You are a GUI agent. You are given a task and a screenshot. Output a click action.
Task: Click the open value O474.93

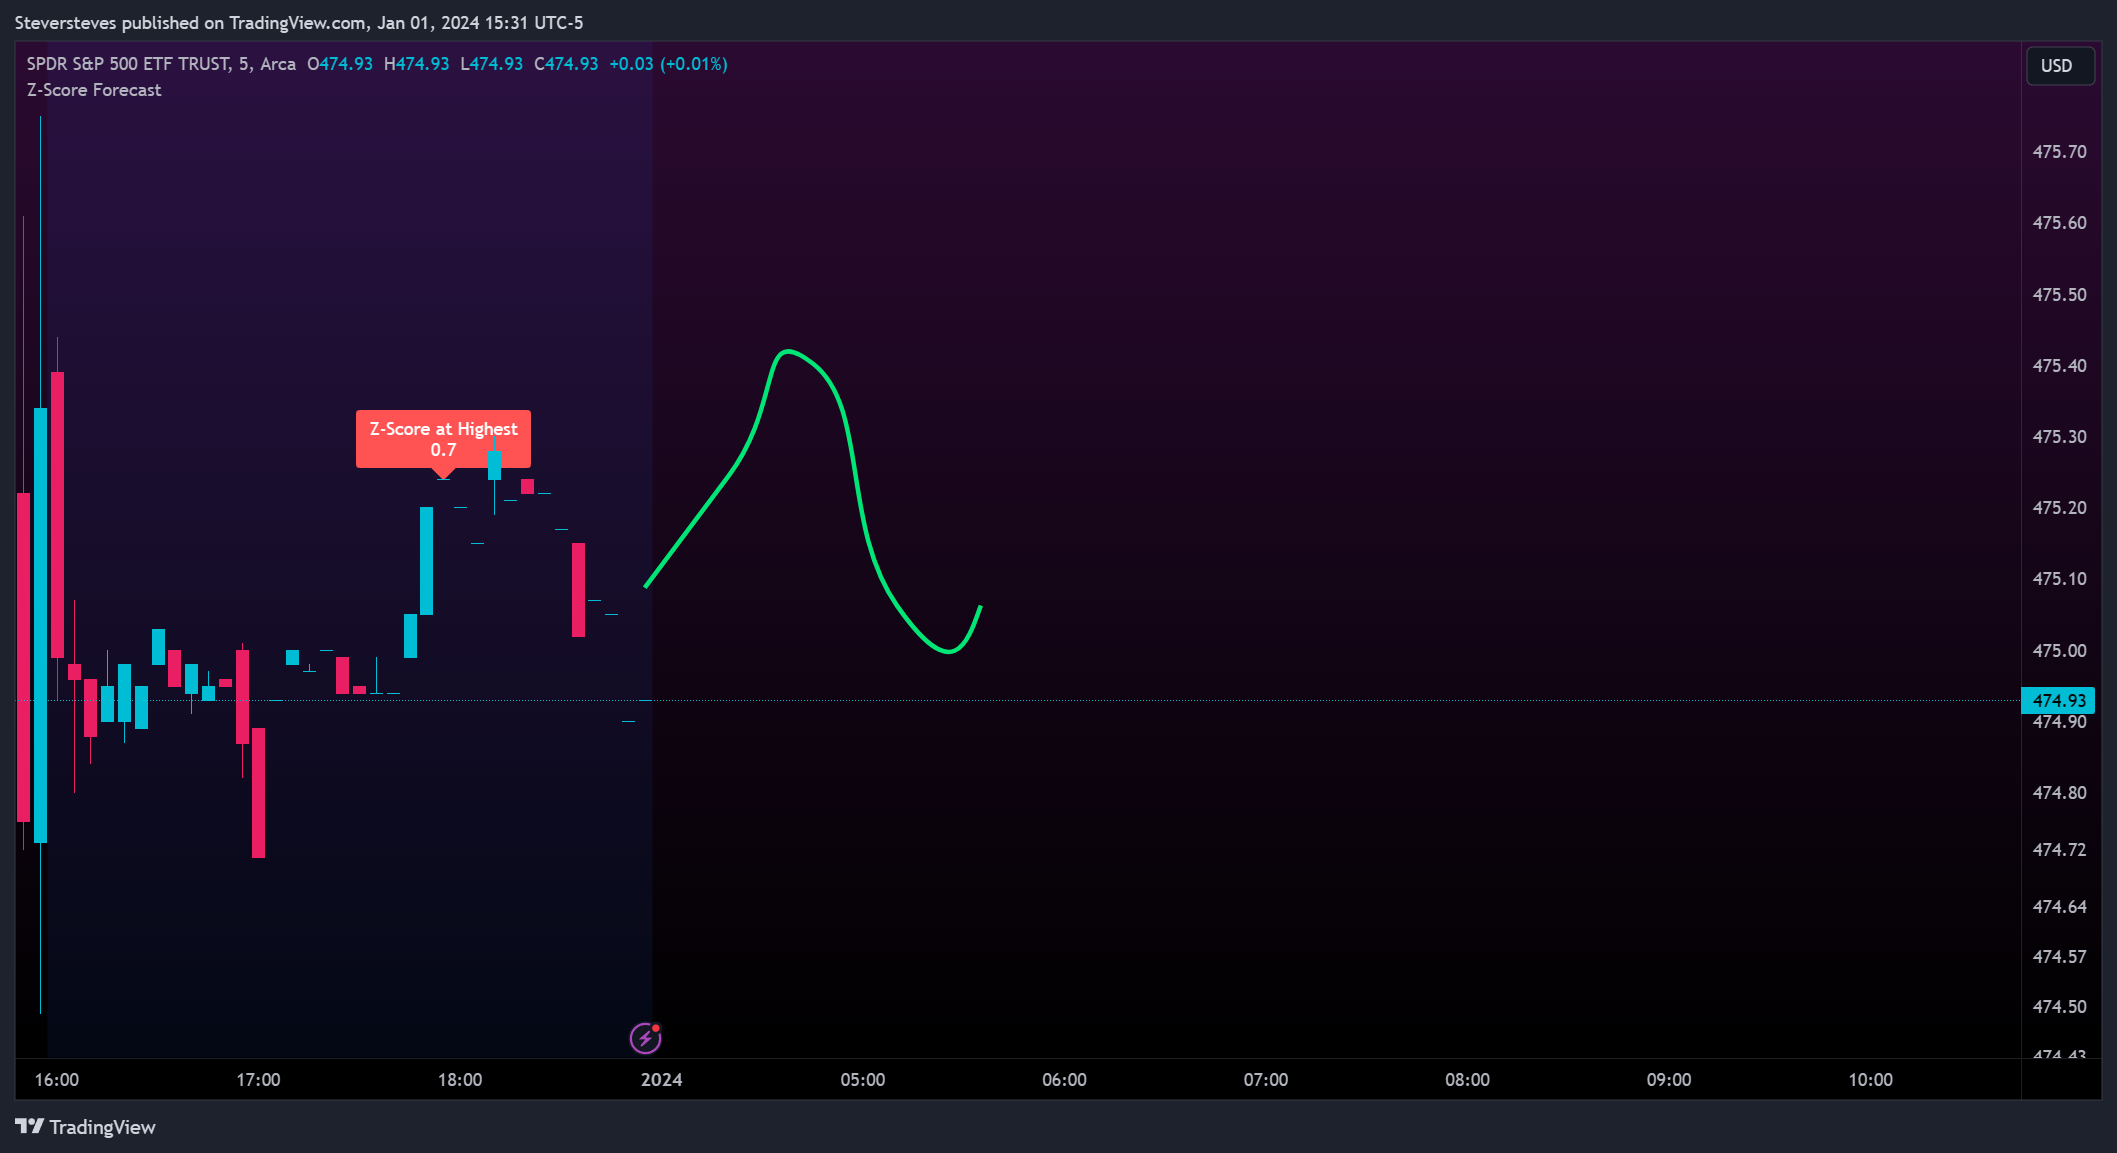(340, 64)
